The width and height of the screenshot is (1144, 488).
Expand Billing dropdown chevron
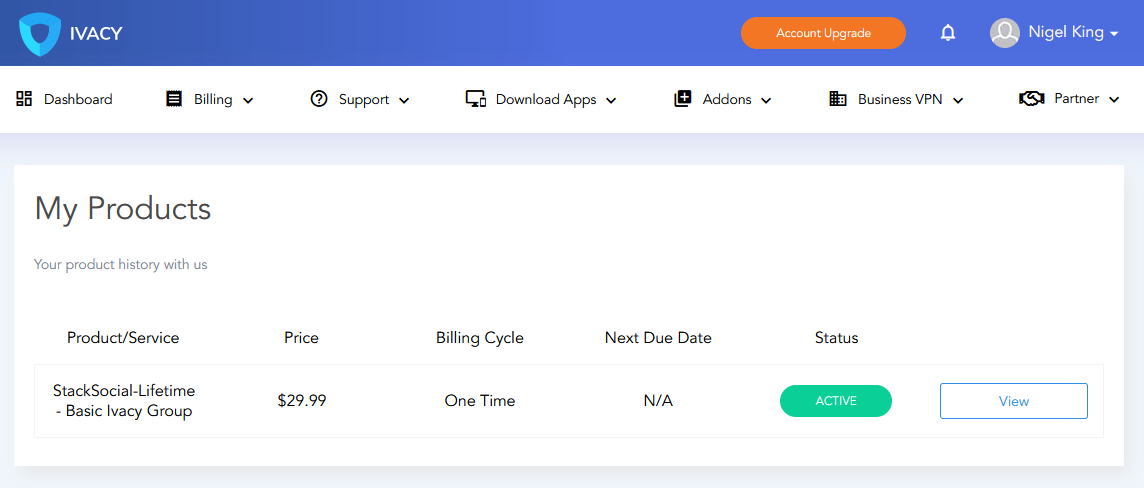tap(248, 101)
